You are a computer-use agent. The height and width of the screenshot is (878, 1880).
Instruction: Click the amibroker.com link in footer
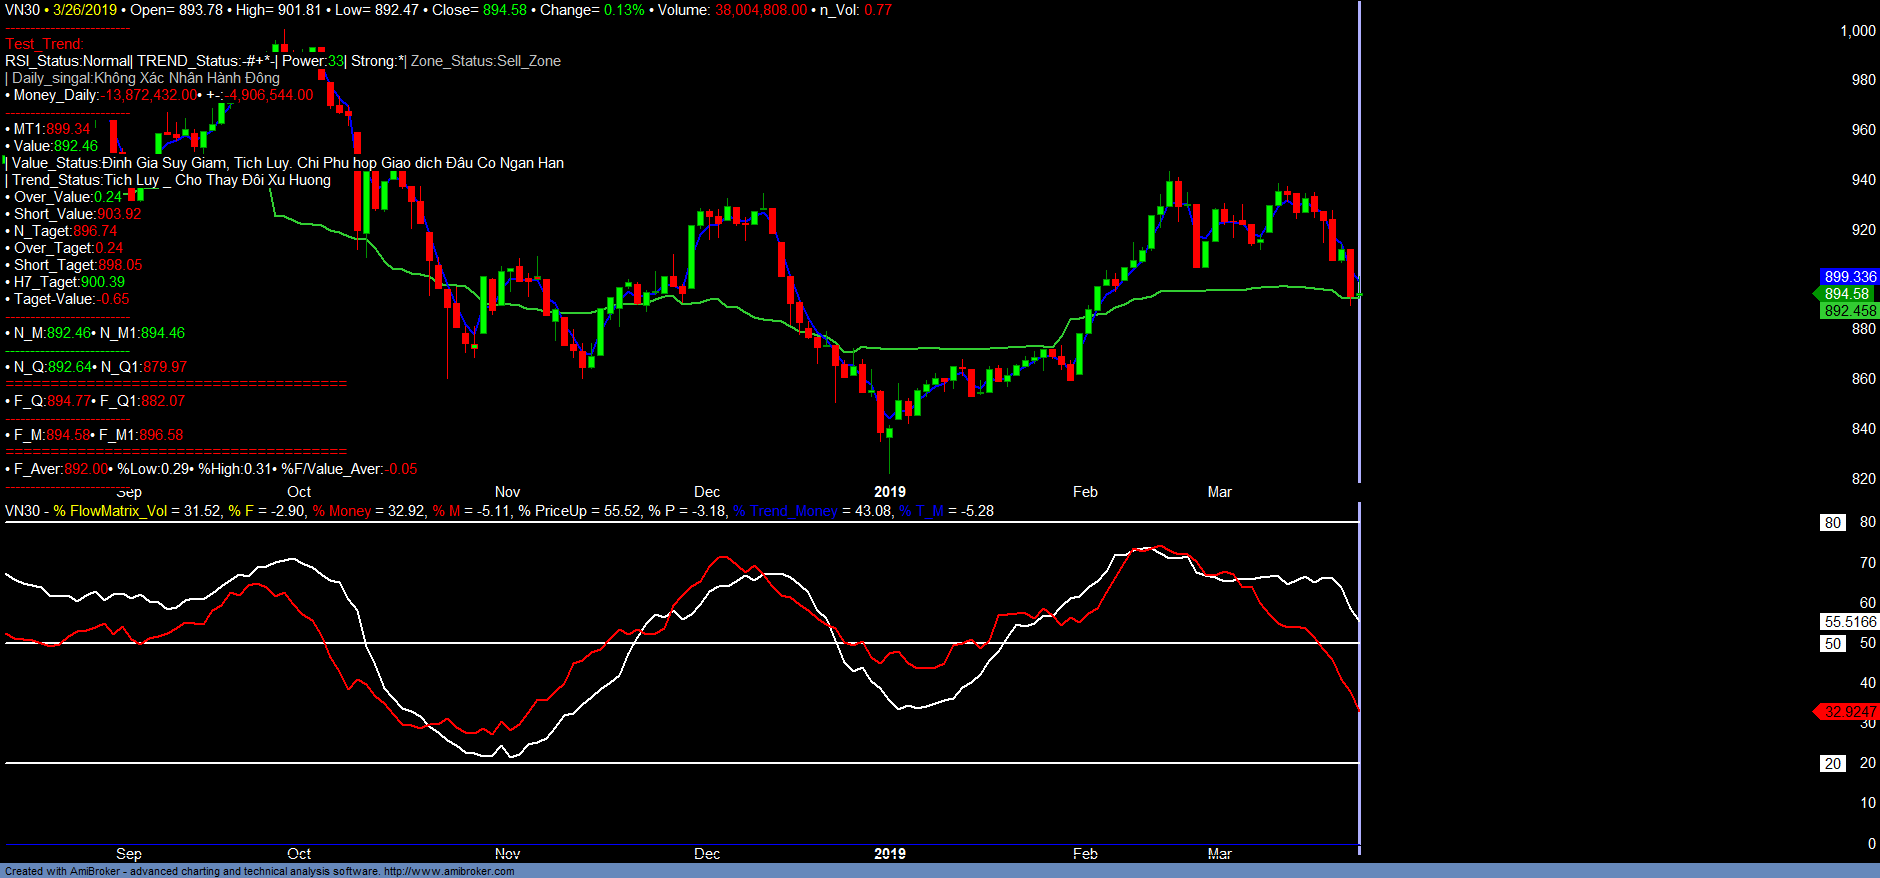pyautogui.click(x=448, y=871)
